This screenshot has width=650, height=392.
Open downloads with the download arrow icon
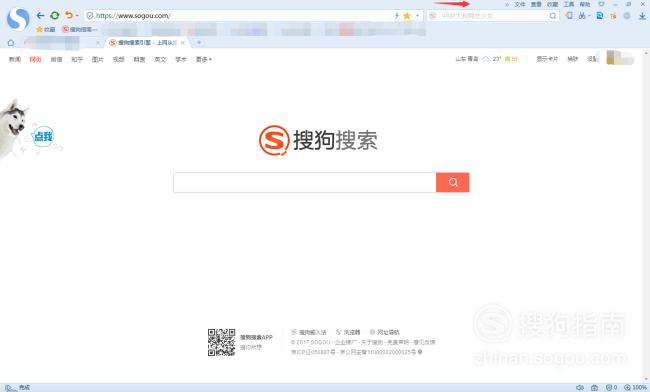pos(642,16)
